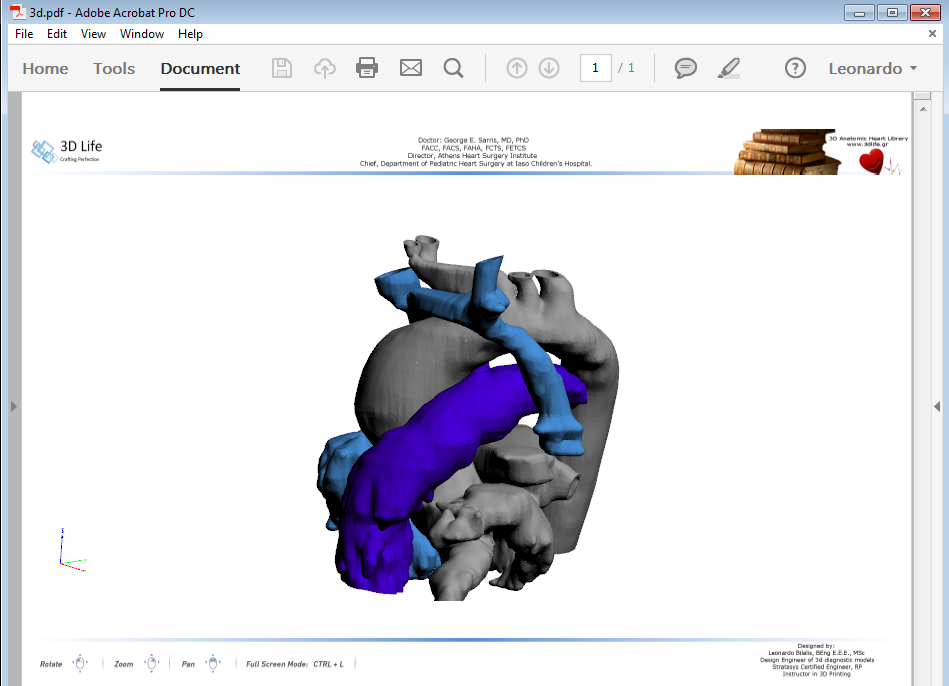Click the total page count '/ 1'
The width and height of the screenshot is (949, 686).
click(626, 68)
